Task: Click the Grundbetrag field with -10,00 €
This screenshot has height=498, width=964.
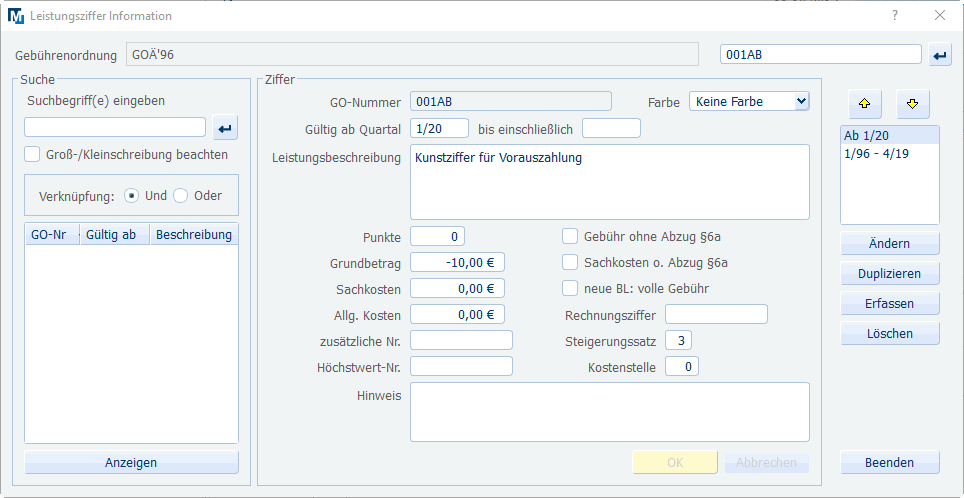Action: pyautogui.click(x=457, y=263)
